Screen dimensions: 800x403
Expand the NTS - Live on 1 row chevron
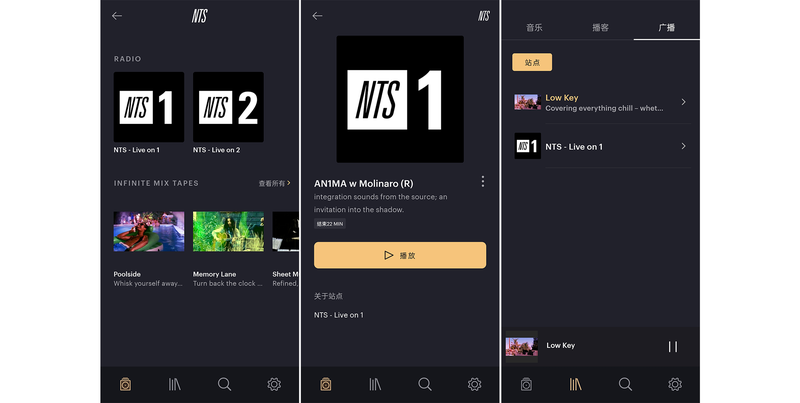pyautogui.click(x=684, y=146)
